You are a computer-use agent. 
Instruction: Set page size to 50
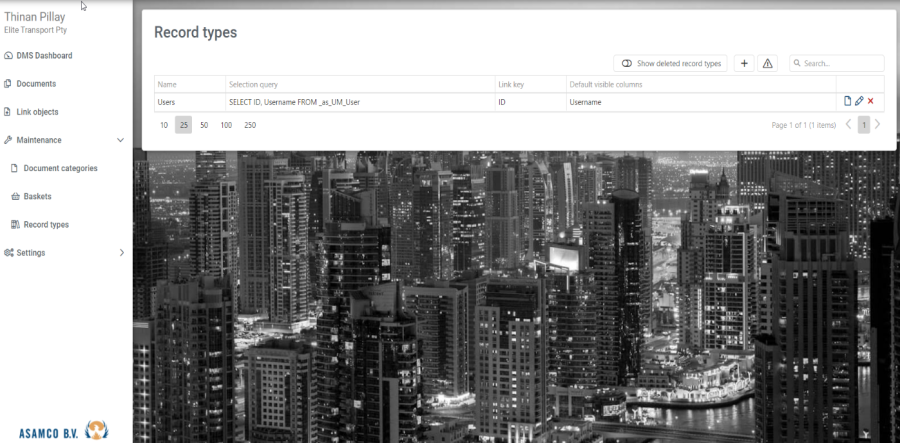(204, 125)
